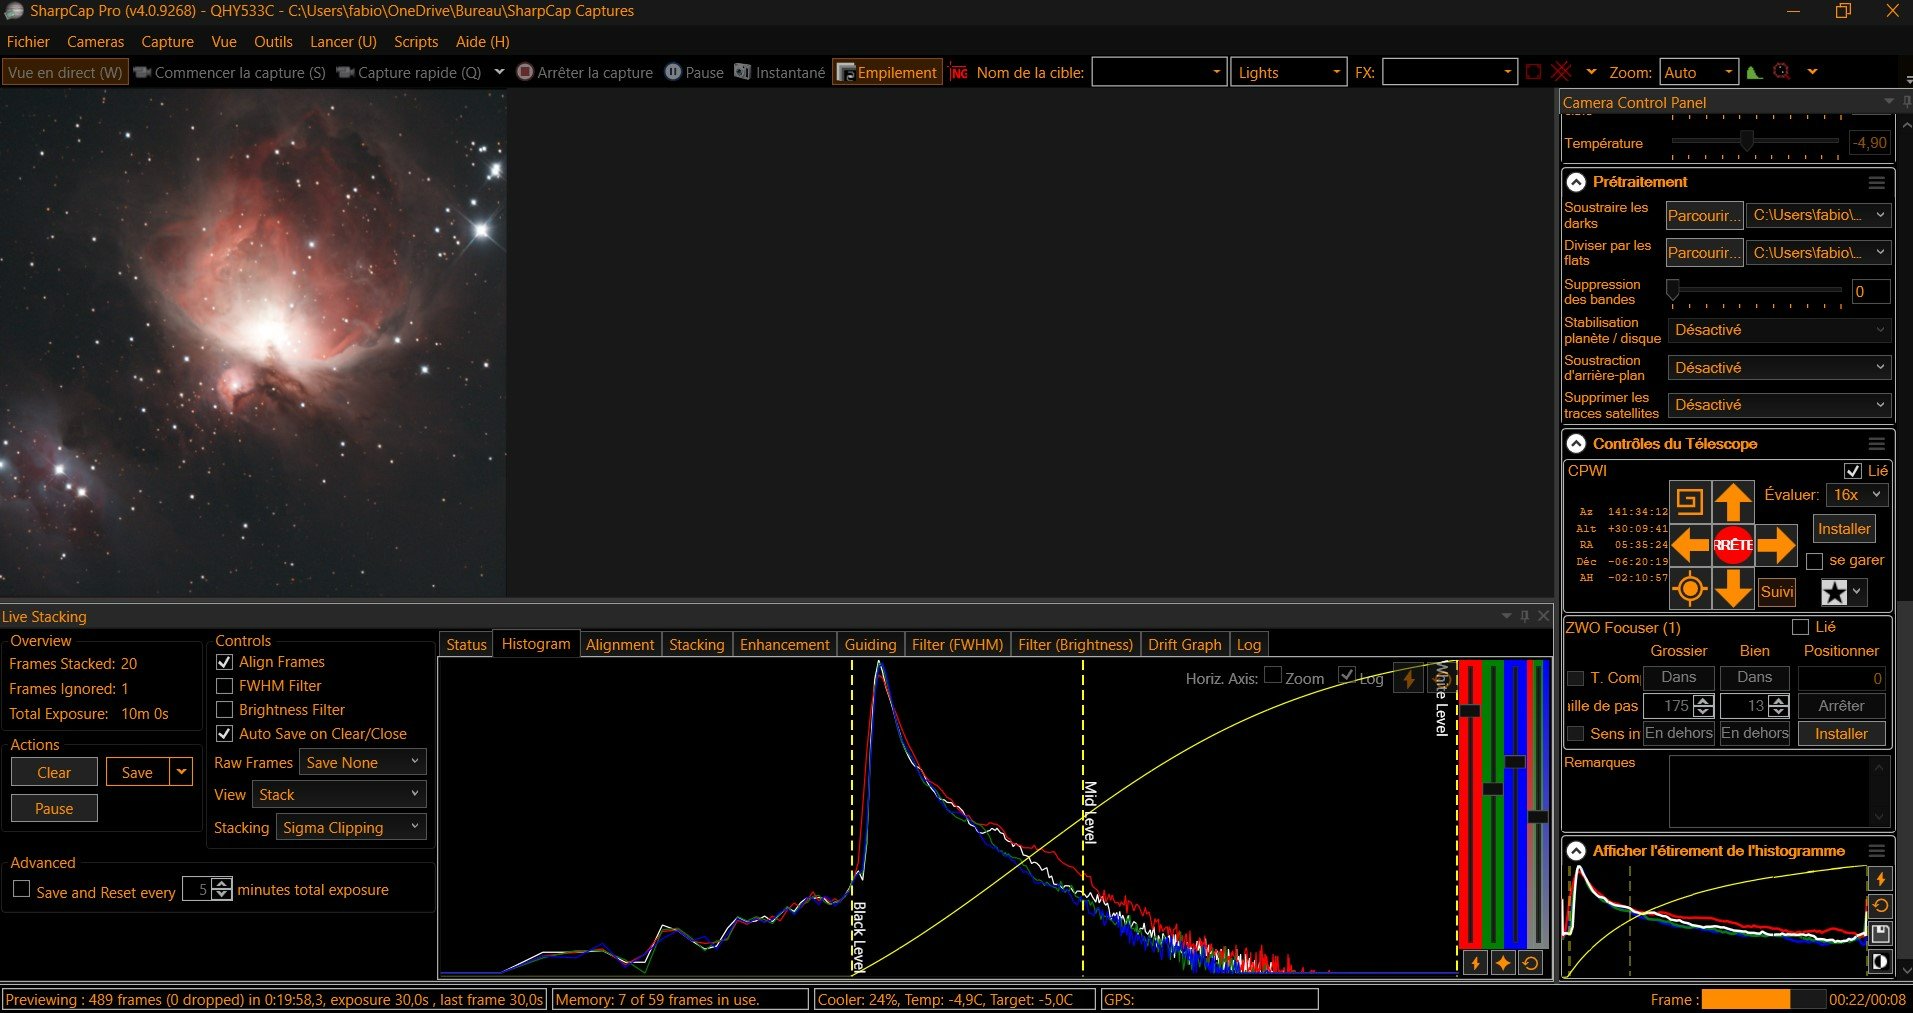Enable Save and Reset every checkbox
1913x1013 pixels.
coord(21,889)
